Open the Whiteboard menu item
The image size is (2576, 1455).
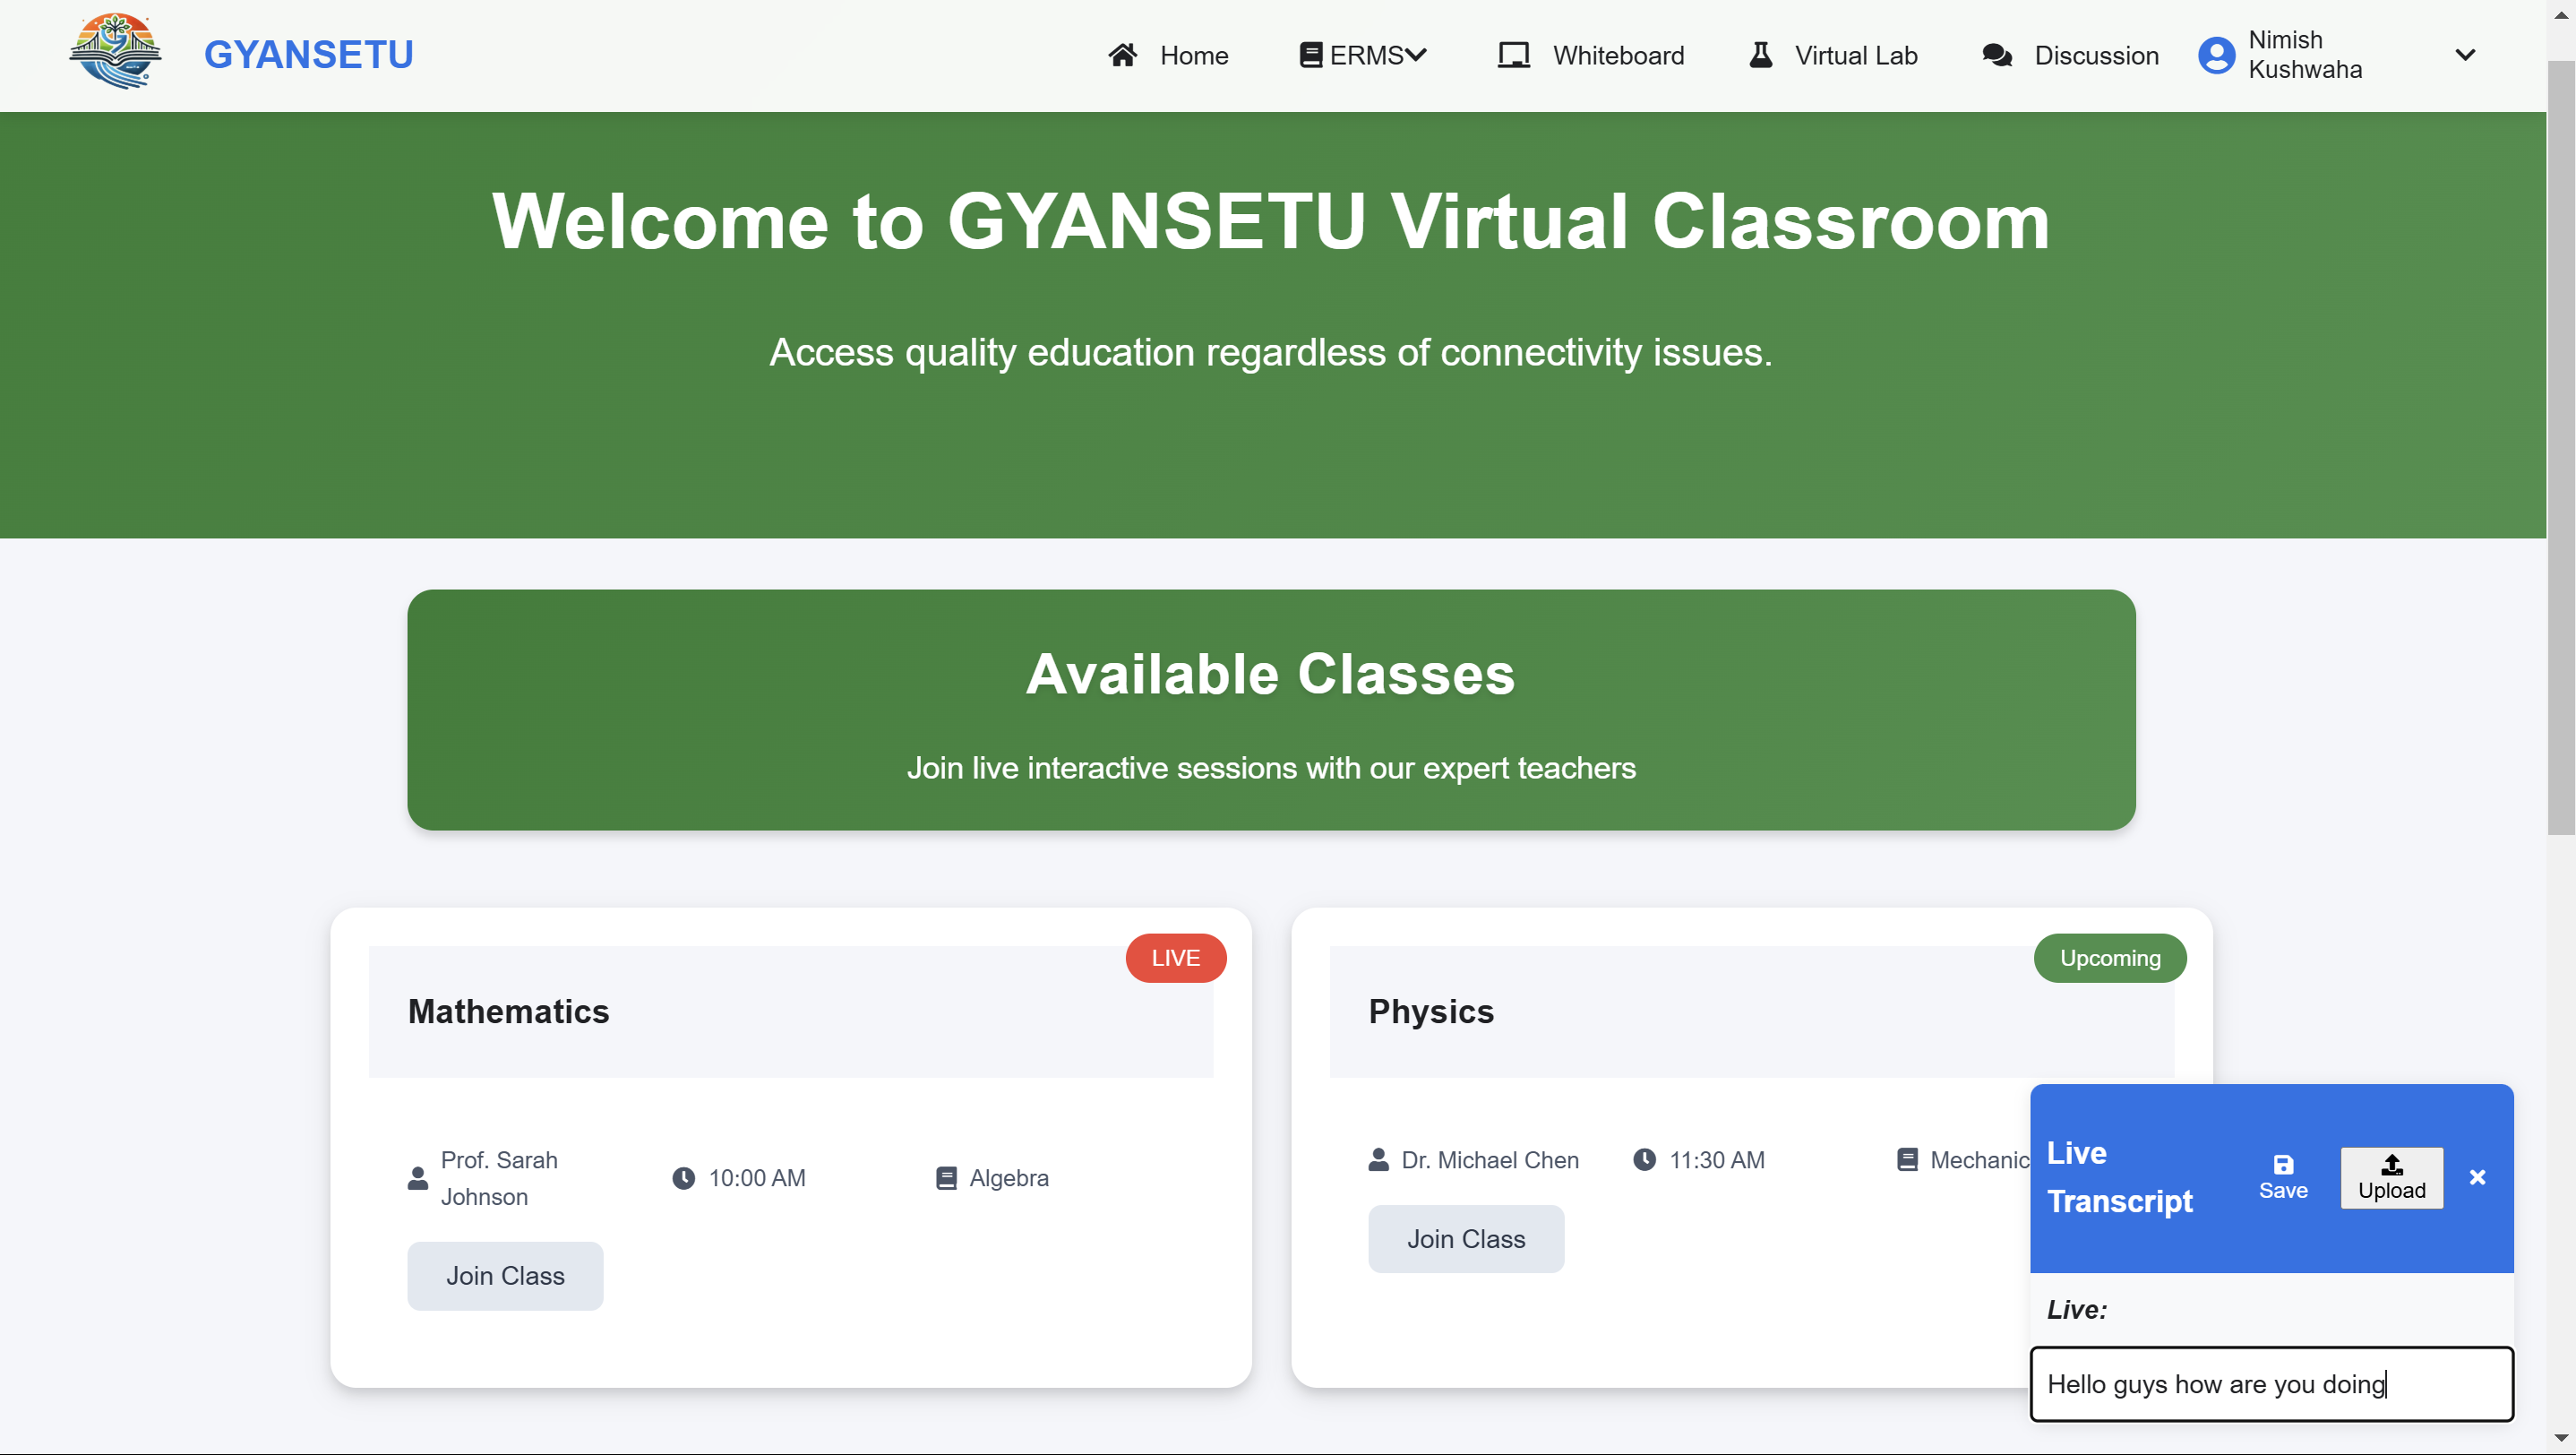pyautogui.click(x=1617, y=55)
